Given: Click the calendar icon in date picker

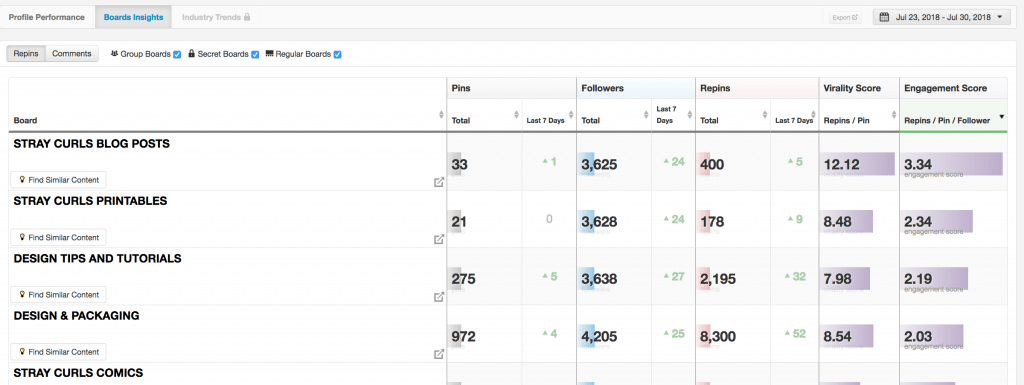Looking at the screenshot, I should point(885,18).
